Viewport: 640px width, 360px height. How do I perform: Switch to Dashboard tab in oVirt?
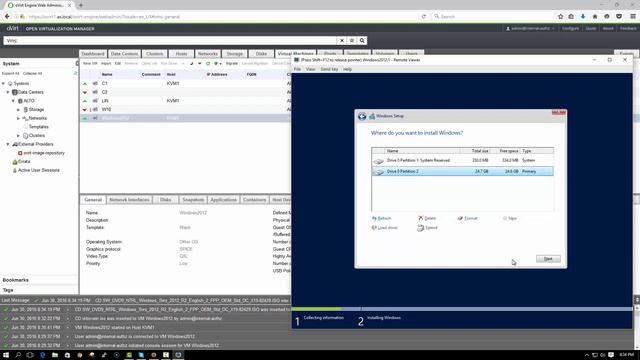(93, 54)
